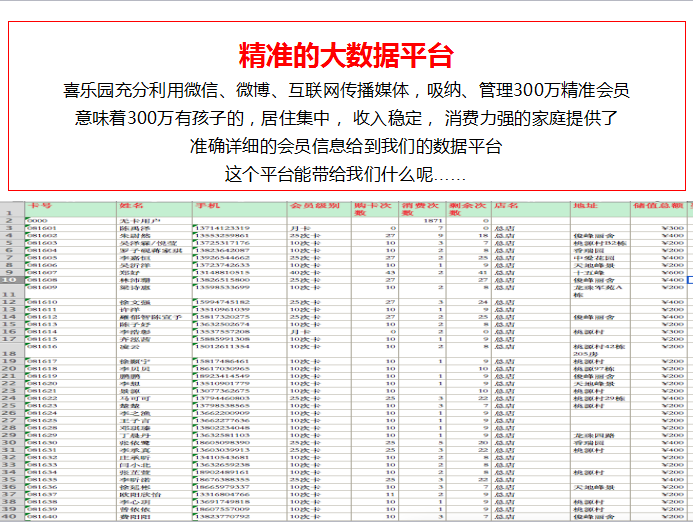This screenshot has width=693, height=522.
Task: Click the 40次卡 membership level cell
Action: [320, 272]
